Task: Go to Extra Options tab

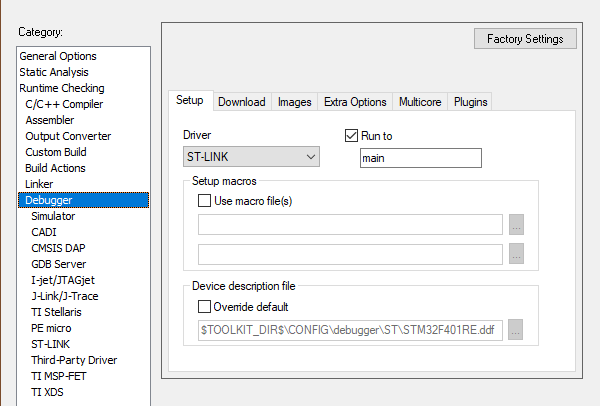Action: 355,102
